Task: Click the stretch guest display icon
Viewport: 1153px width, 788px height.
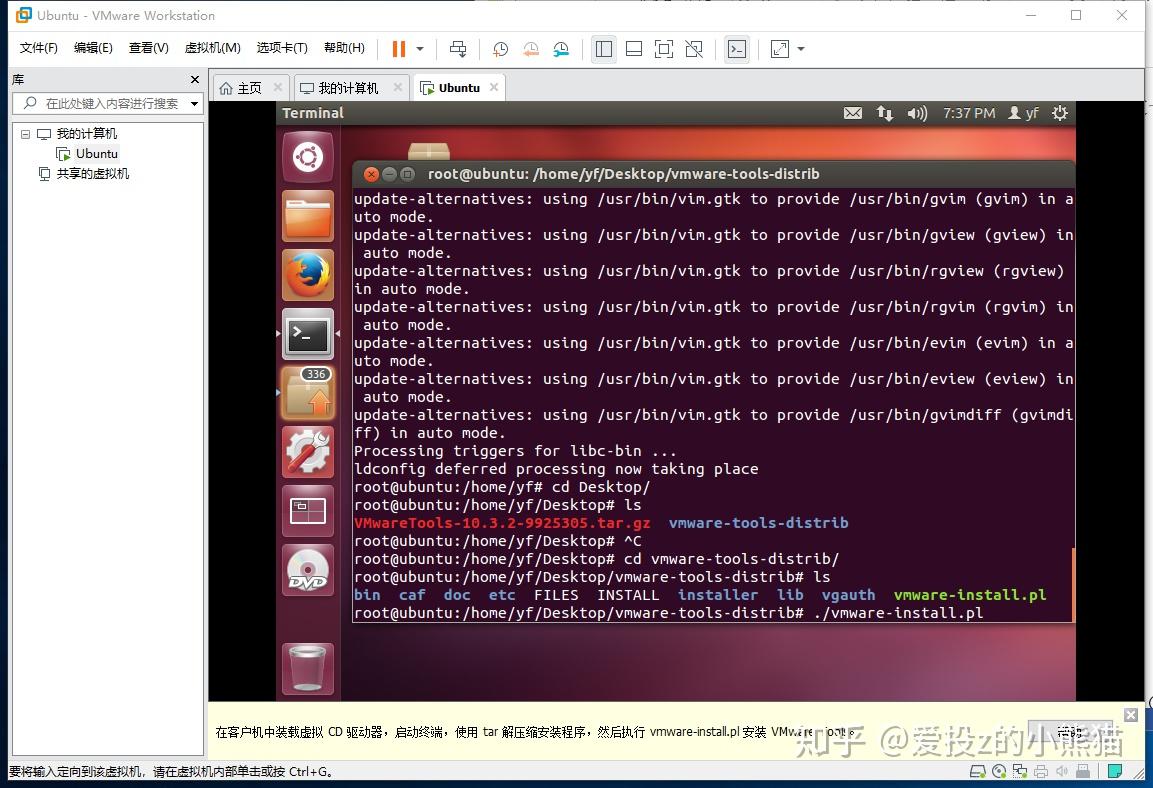Action: (x=779, y=49)
